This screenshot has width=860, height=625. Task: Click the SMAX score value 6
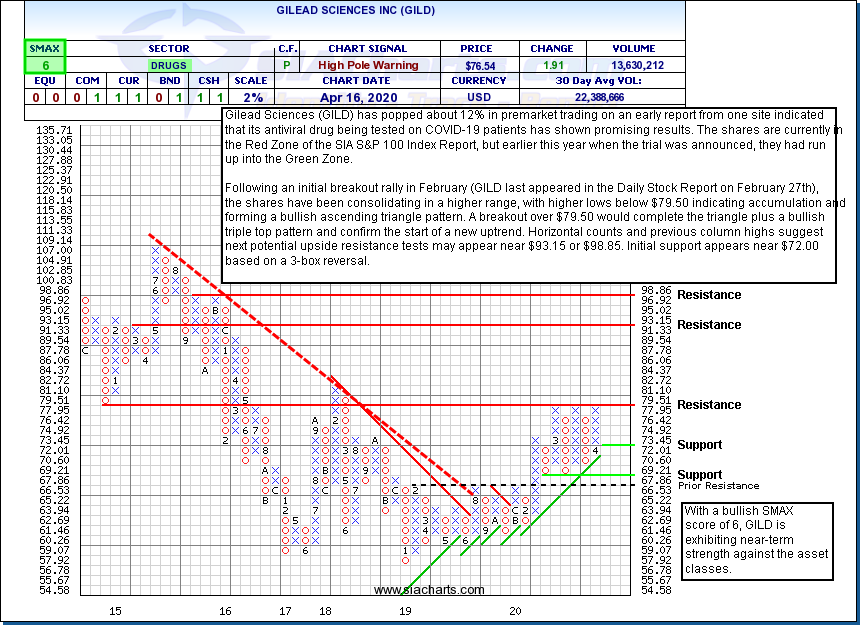pos(45,65)
